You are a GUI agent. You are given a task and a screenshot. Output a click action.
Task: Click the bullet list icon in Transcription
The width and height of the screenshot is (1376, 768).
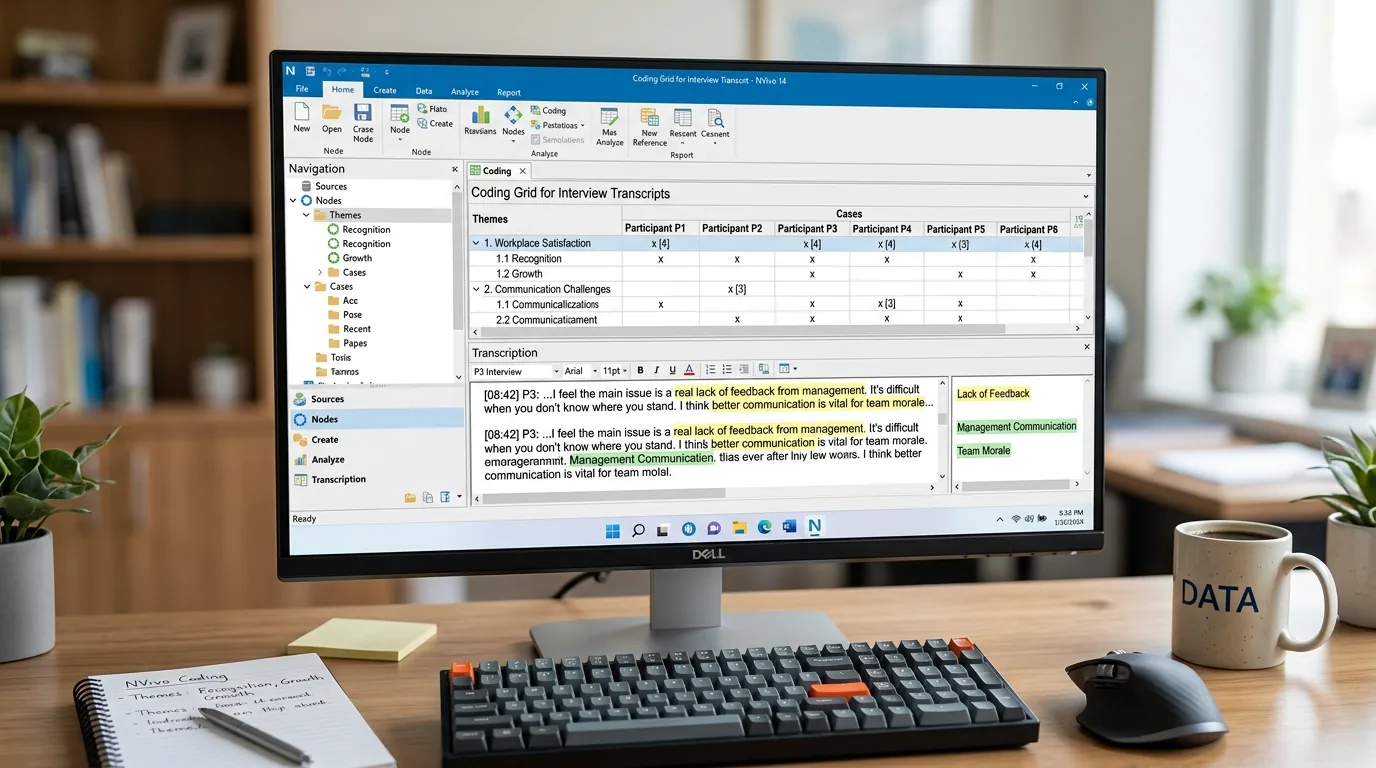727,370
